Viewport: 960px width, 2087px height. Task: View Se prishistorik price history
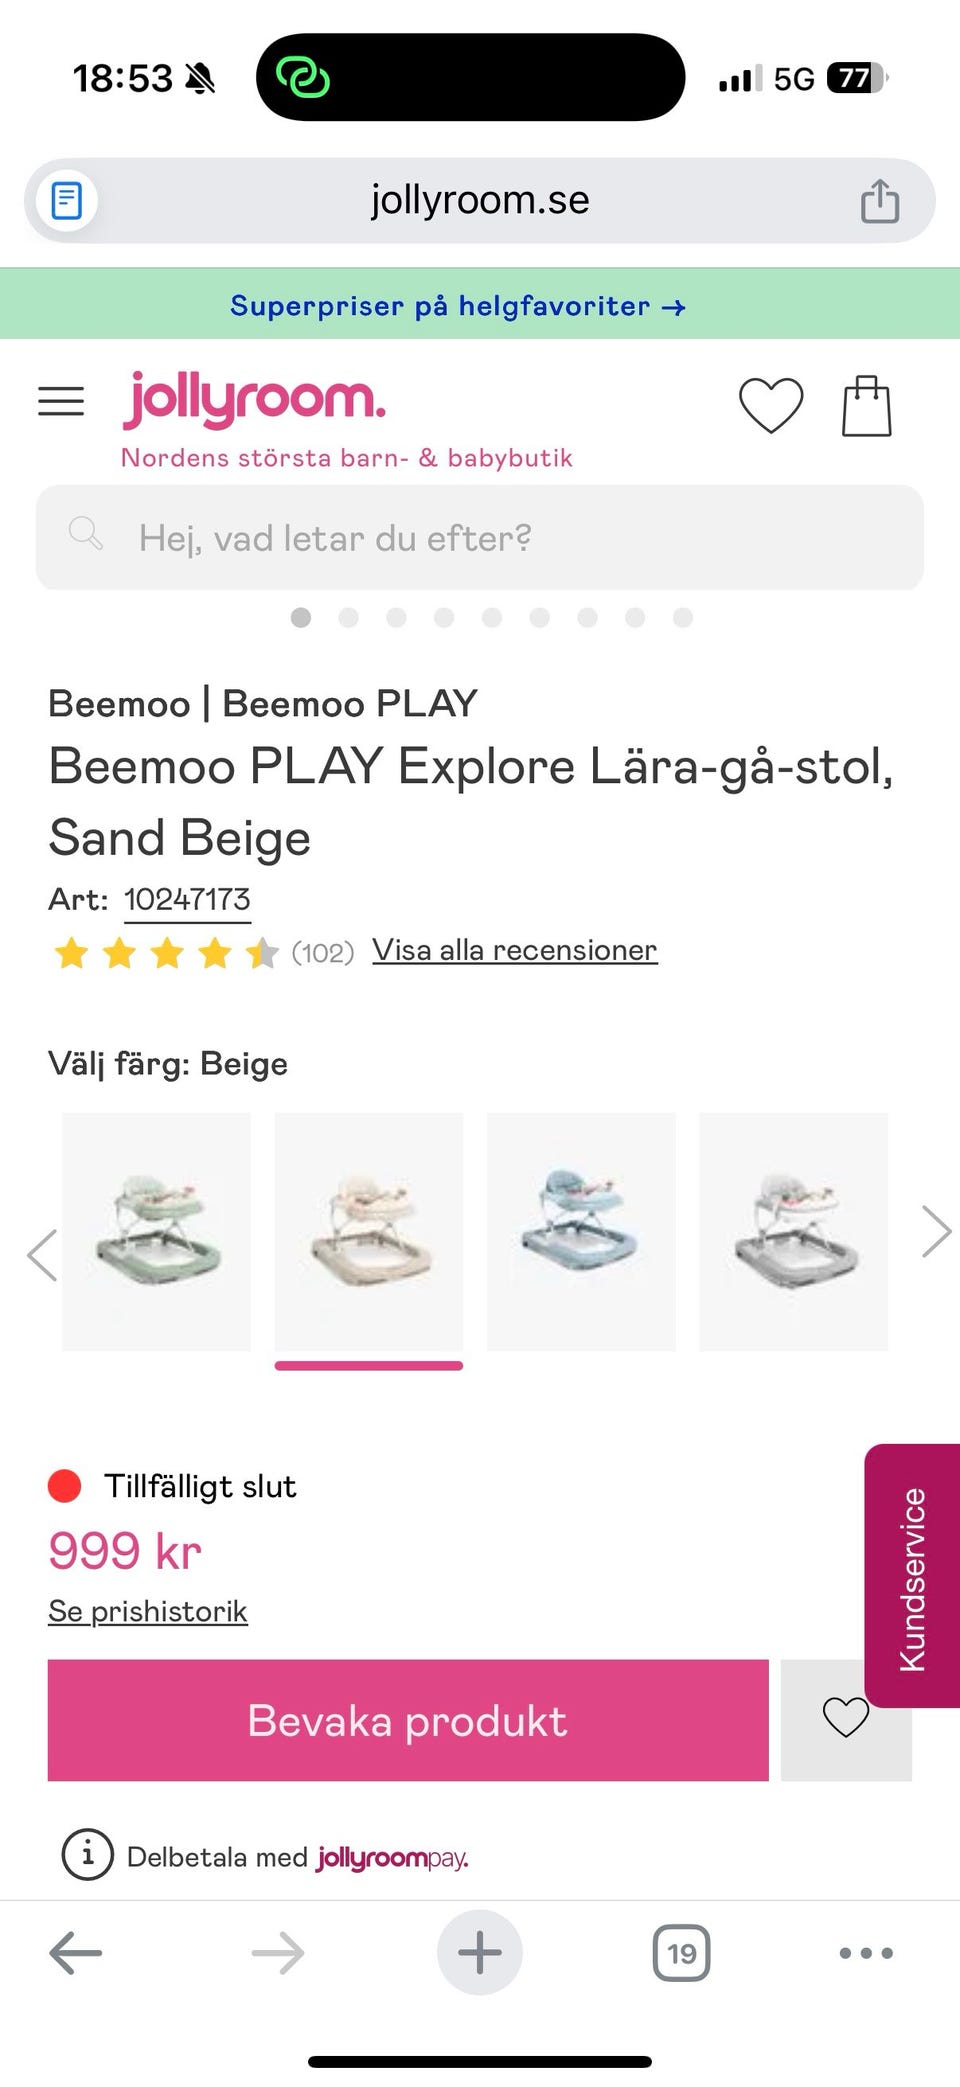tap(148, 1611)
